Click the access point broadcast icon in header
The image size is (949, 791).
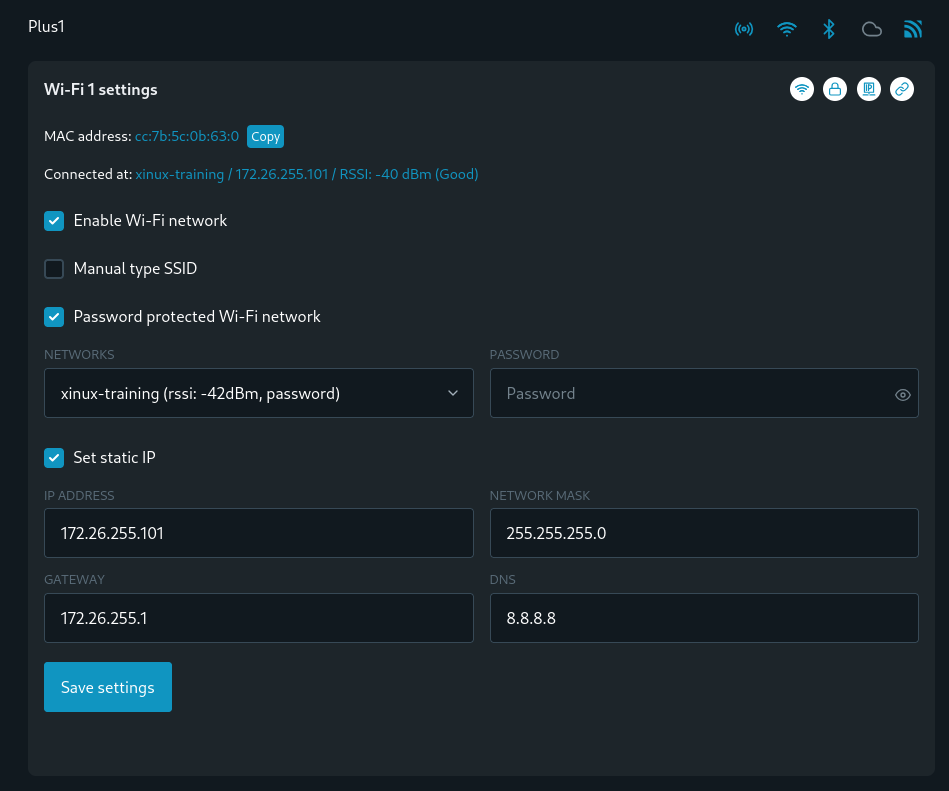click(744, 29)
